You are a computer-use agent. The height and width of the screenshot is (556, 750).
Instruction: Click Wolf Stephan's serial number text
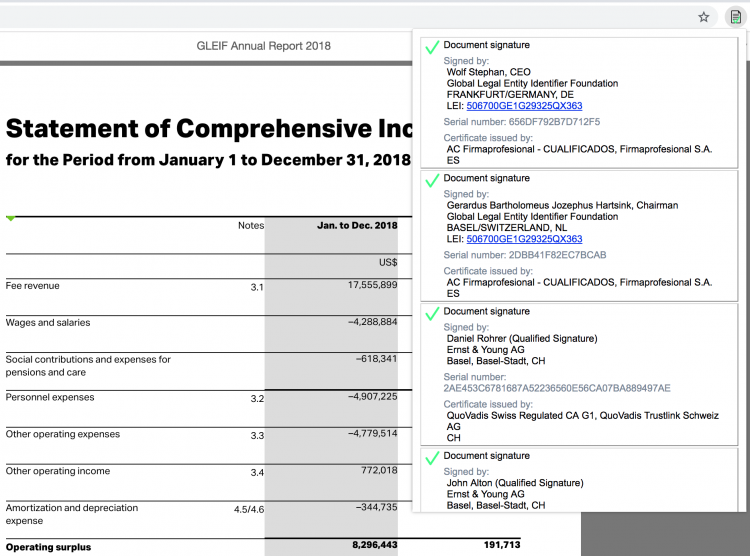point(521,122)
